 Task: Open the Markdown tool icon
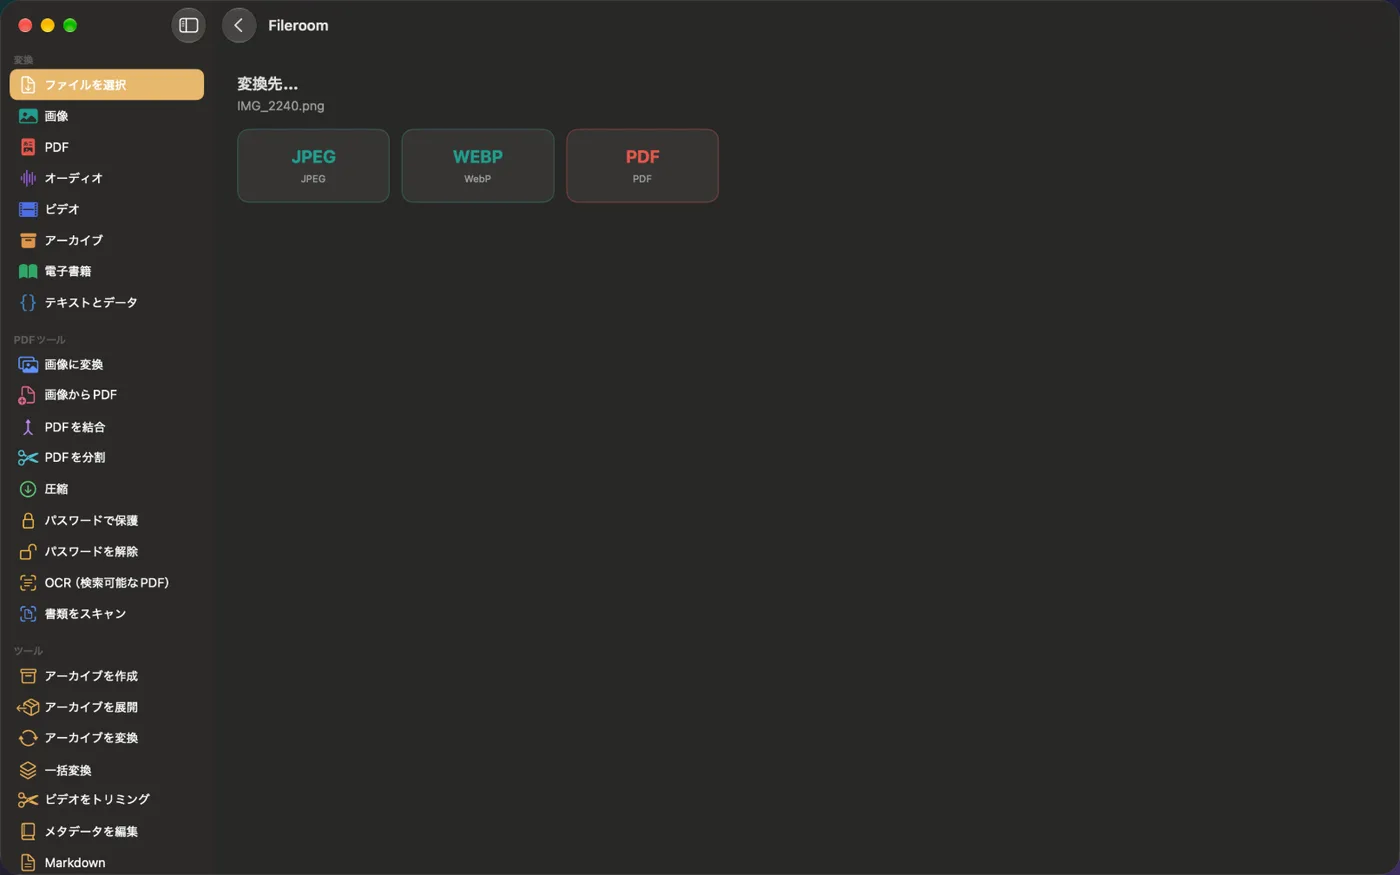tap(28, 862)
